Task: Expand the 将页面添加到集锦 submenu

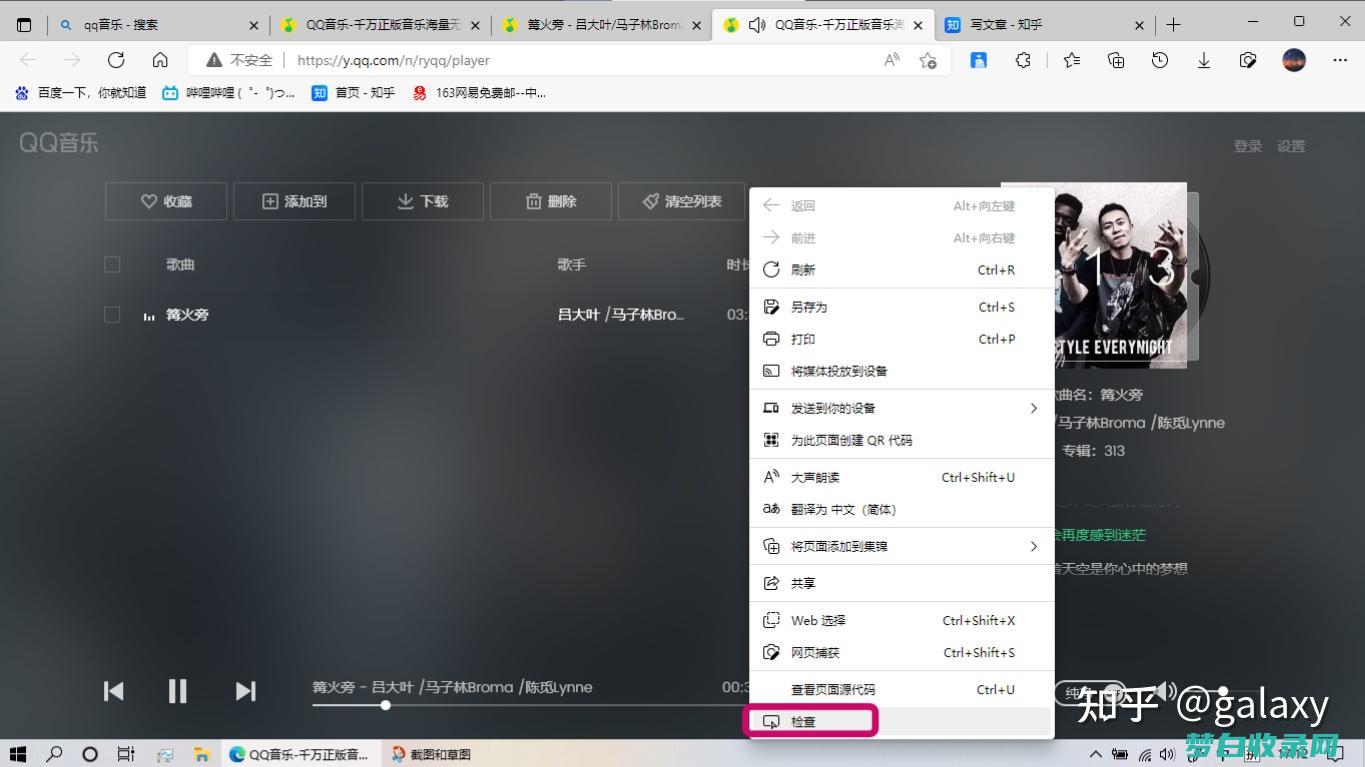Action: tap(902, 546)
